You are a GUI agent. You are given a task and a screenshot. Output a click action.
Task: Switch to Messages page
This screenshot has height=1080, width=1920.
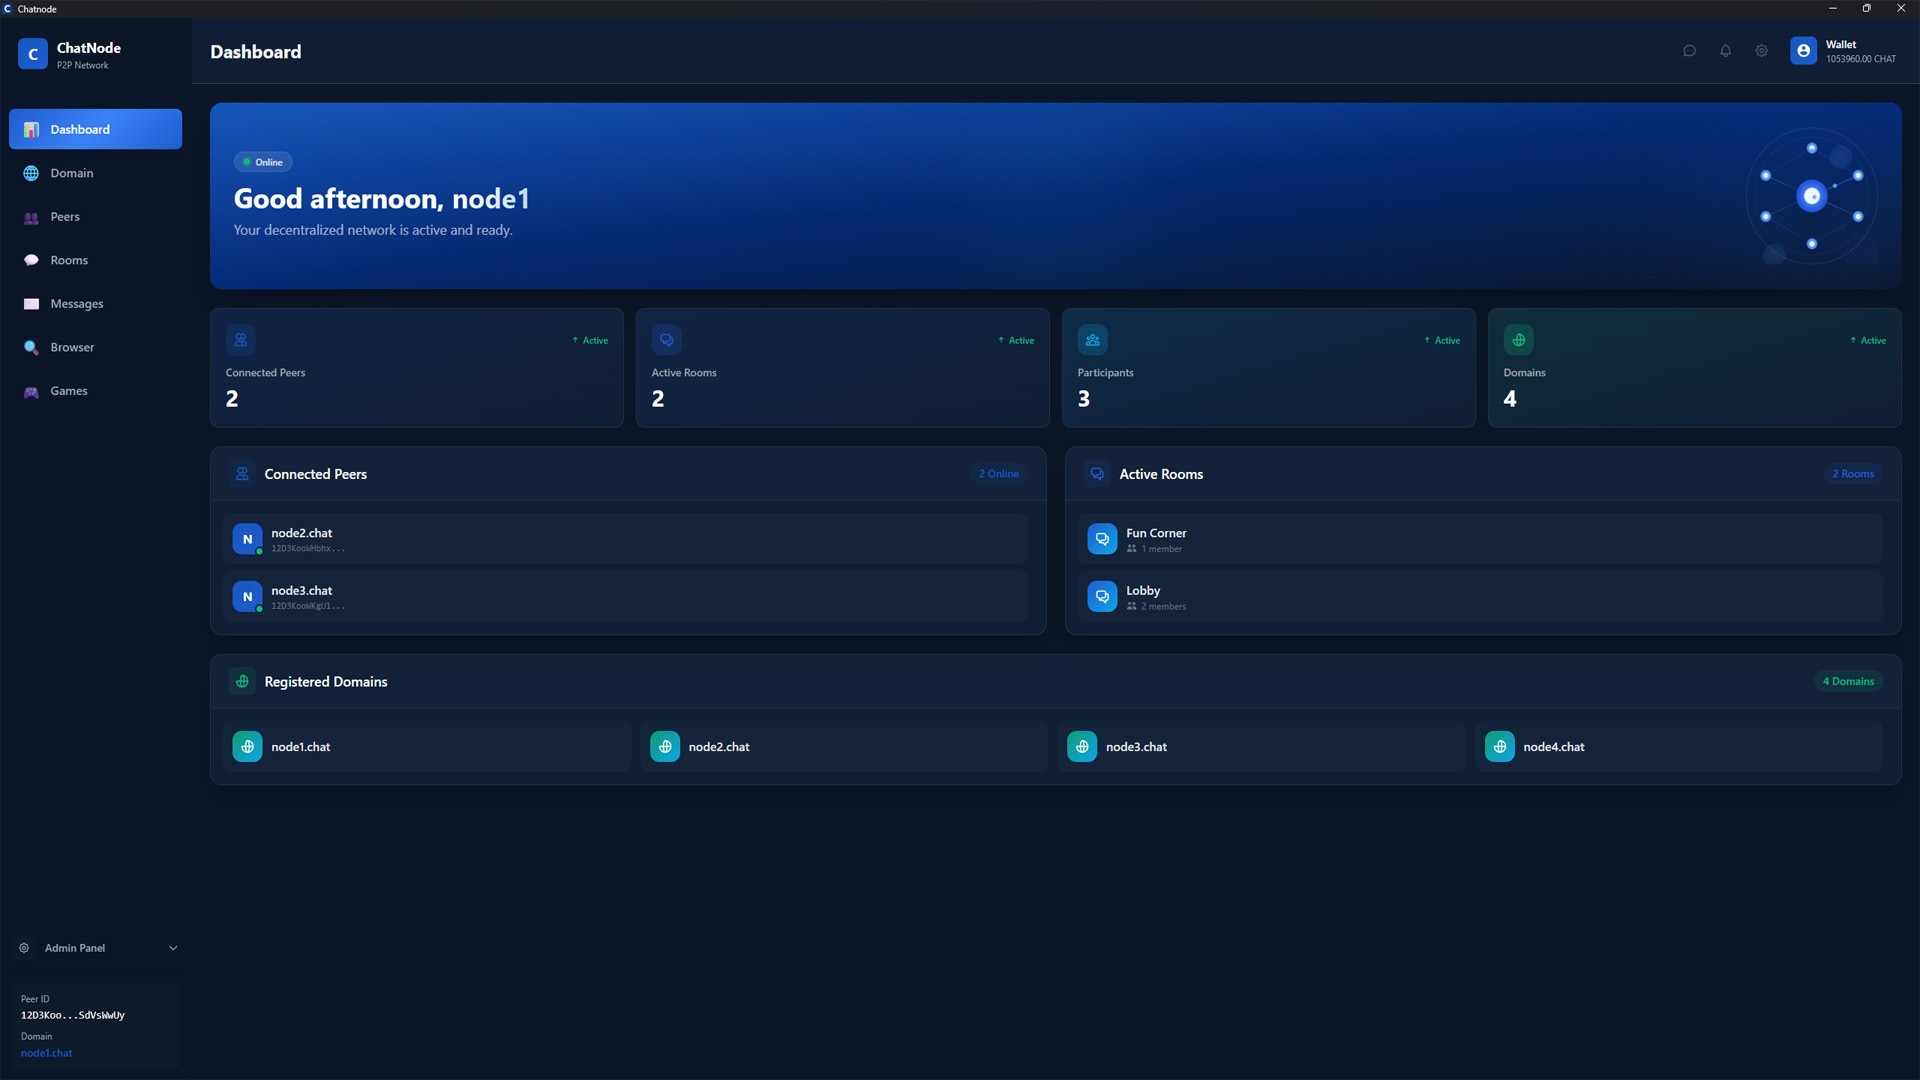pyautogui.click(x=77, y=304)
